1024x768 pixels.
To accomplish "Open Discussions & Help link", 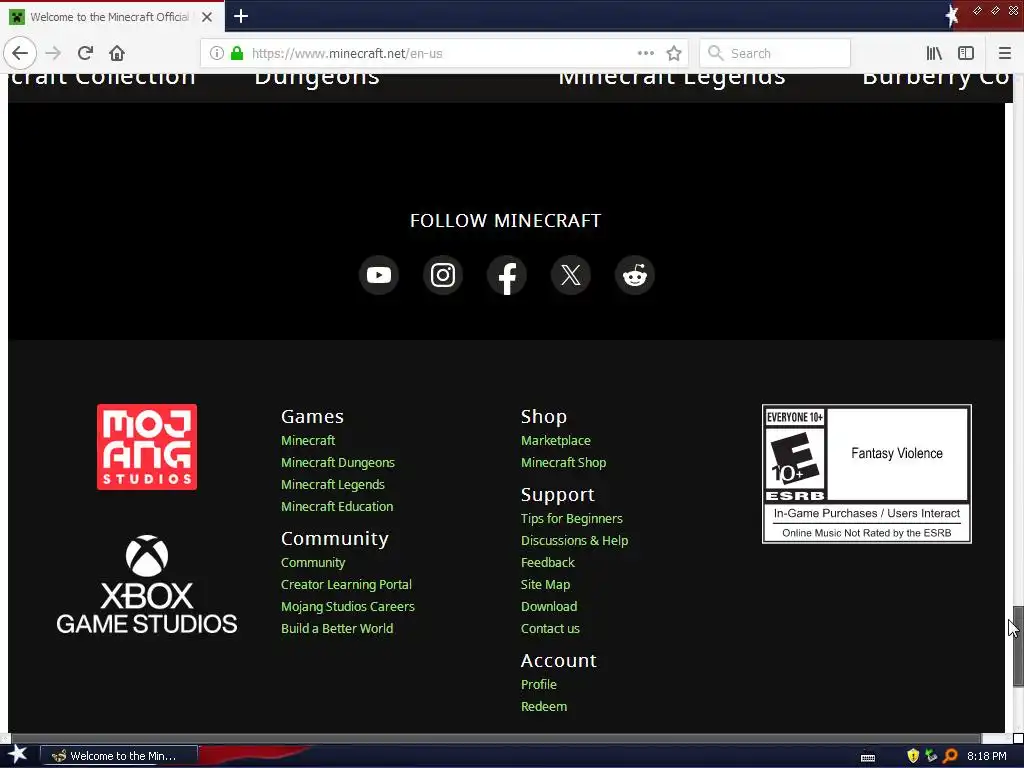I will [x=574, y=540].
